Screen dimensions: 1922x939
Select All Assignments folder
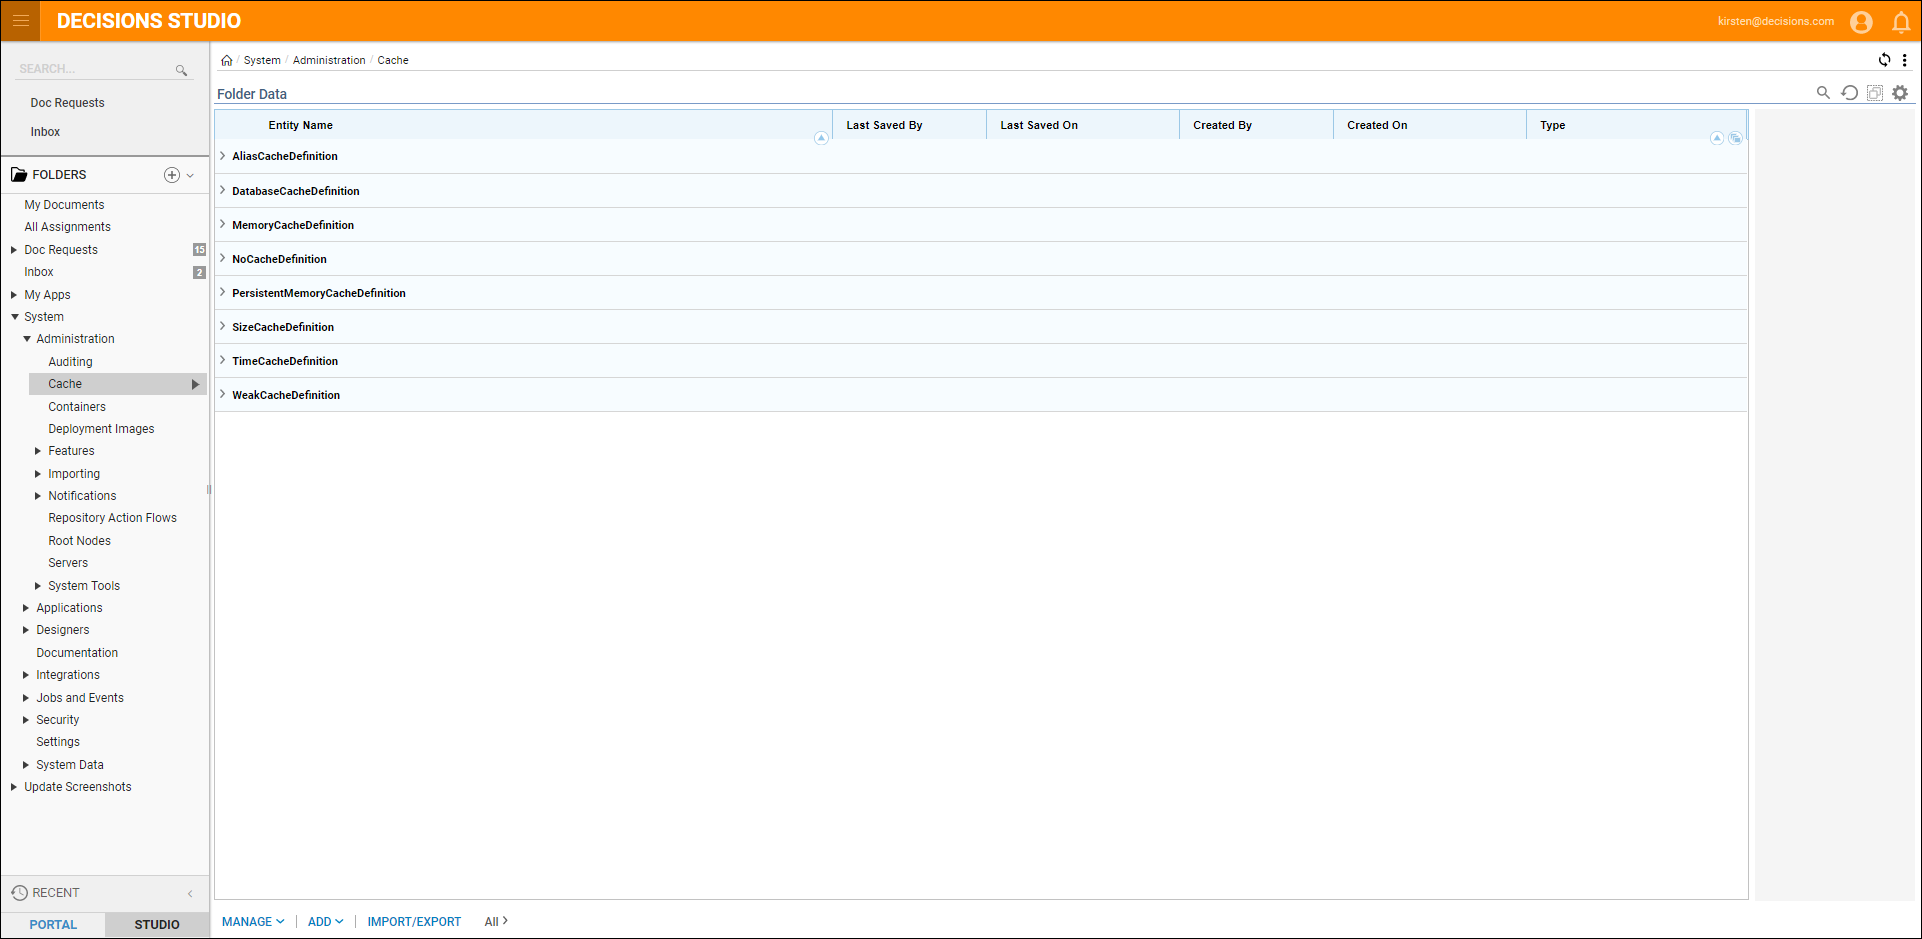[67, 227]
